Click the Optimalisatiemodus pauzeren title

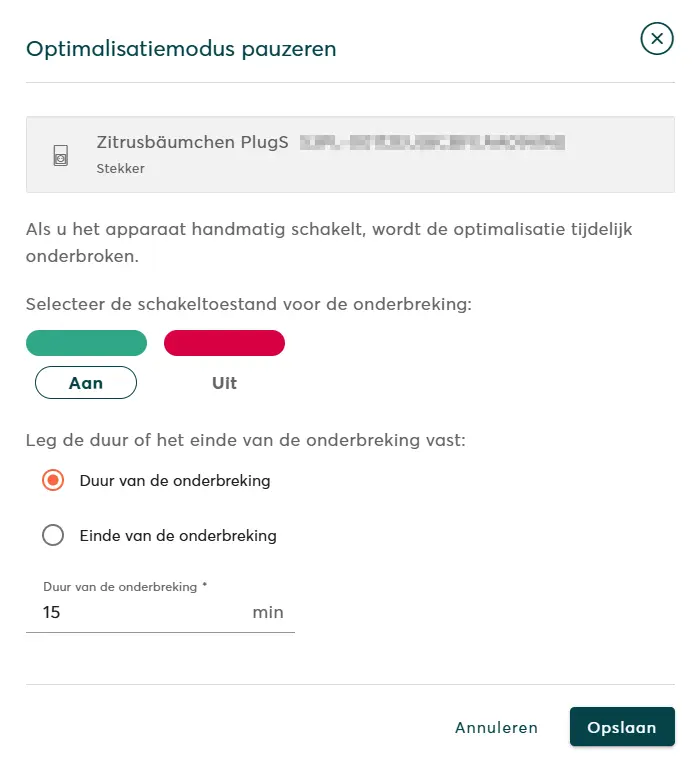point(181,48)
